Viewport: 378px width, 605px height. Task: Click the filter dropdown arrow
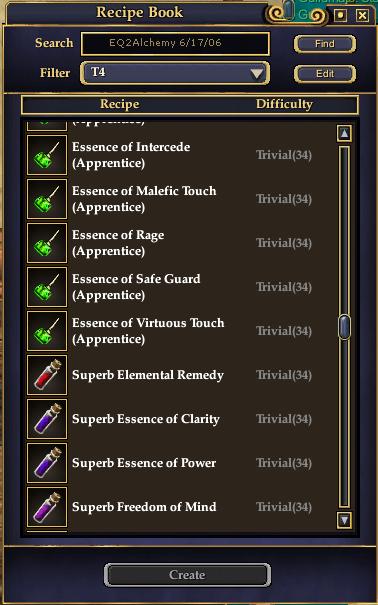point(256,73)
